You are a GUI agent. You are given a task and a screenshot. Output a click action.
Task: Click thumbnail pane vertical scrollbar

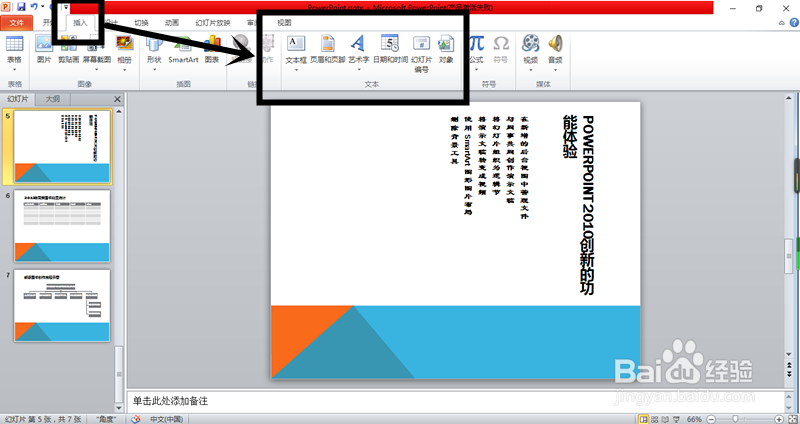click(119, 375)
